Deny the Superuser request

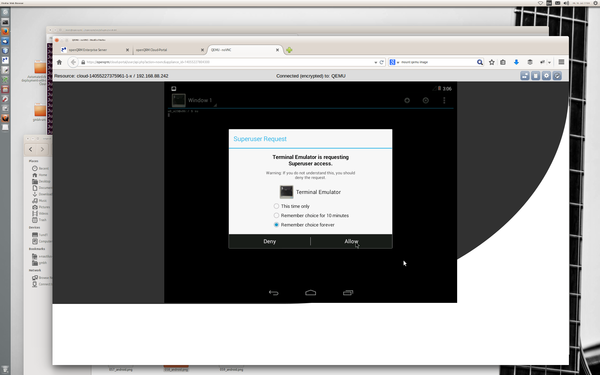coord(269,241)
